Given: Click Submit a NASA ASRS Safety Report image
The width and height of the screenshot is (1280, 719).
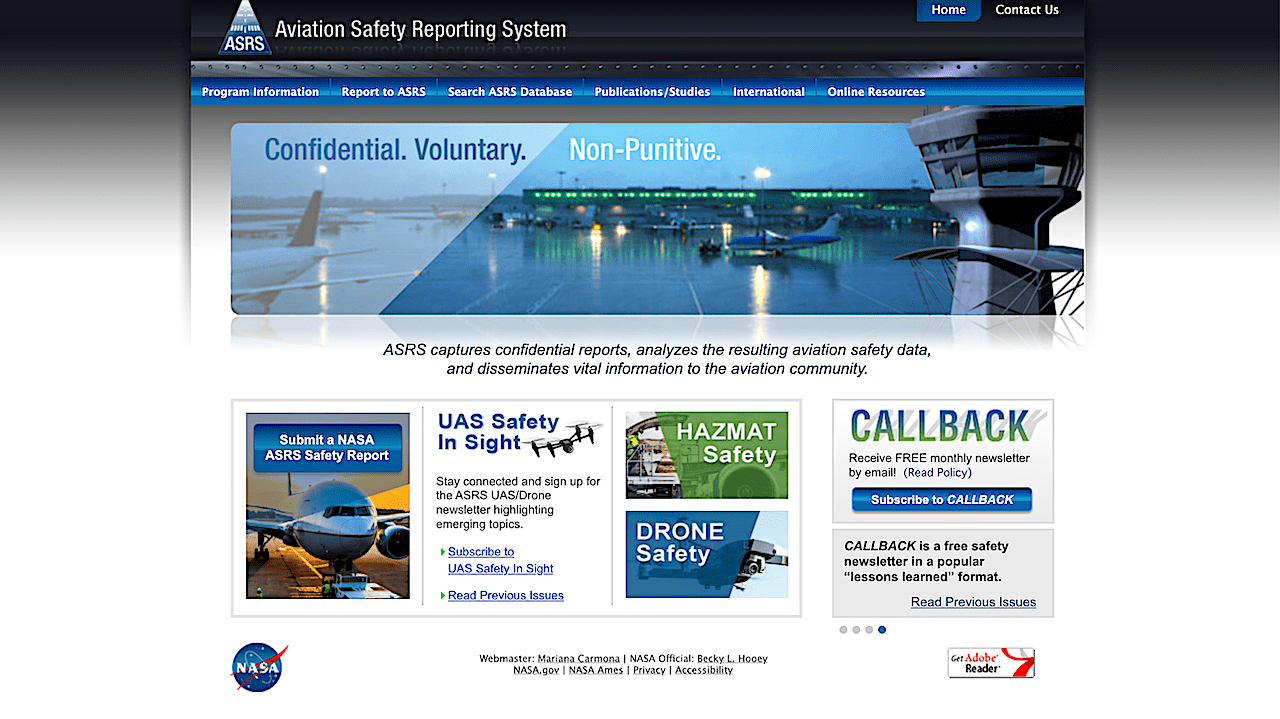Looking at the screenshot, I should (328, 506).
